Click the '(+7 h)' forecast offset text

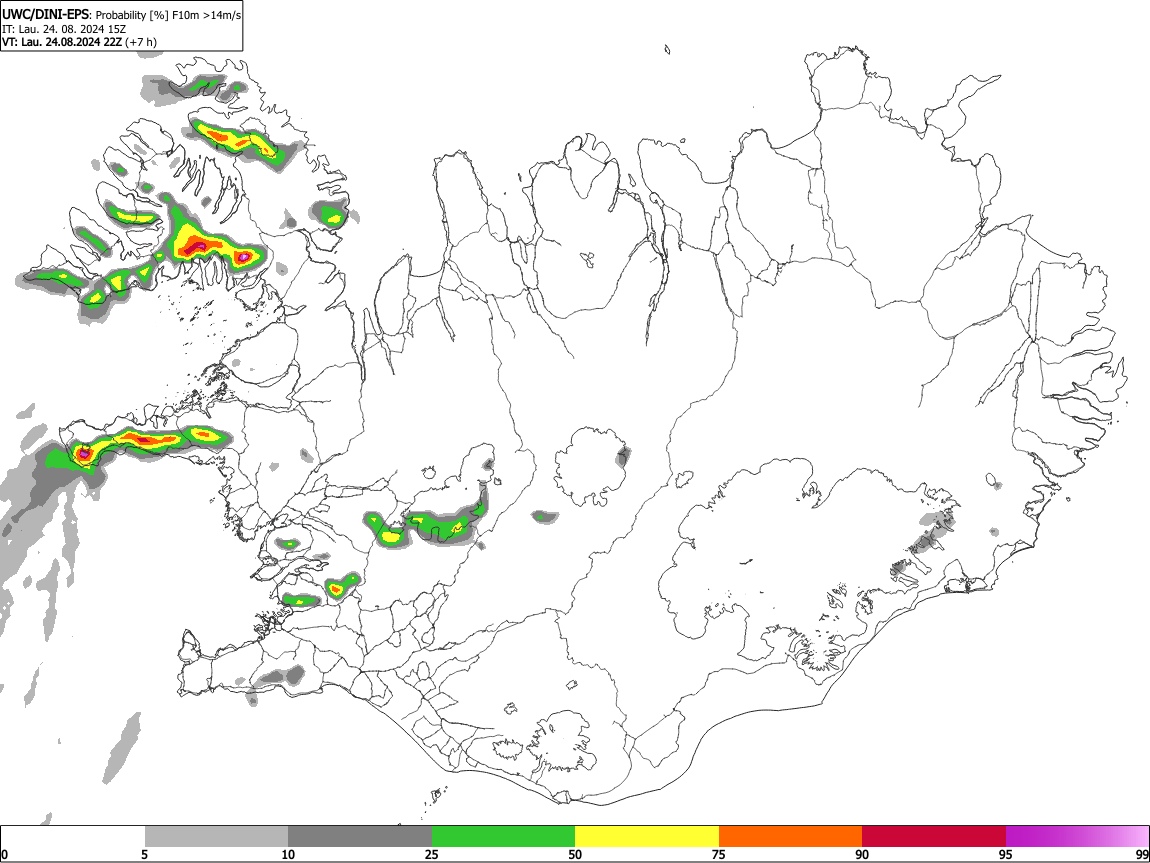click(141, 42)
